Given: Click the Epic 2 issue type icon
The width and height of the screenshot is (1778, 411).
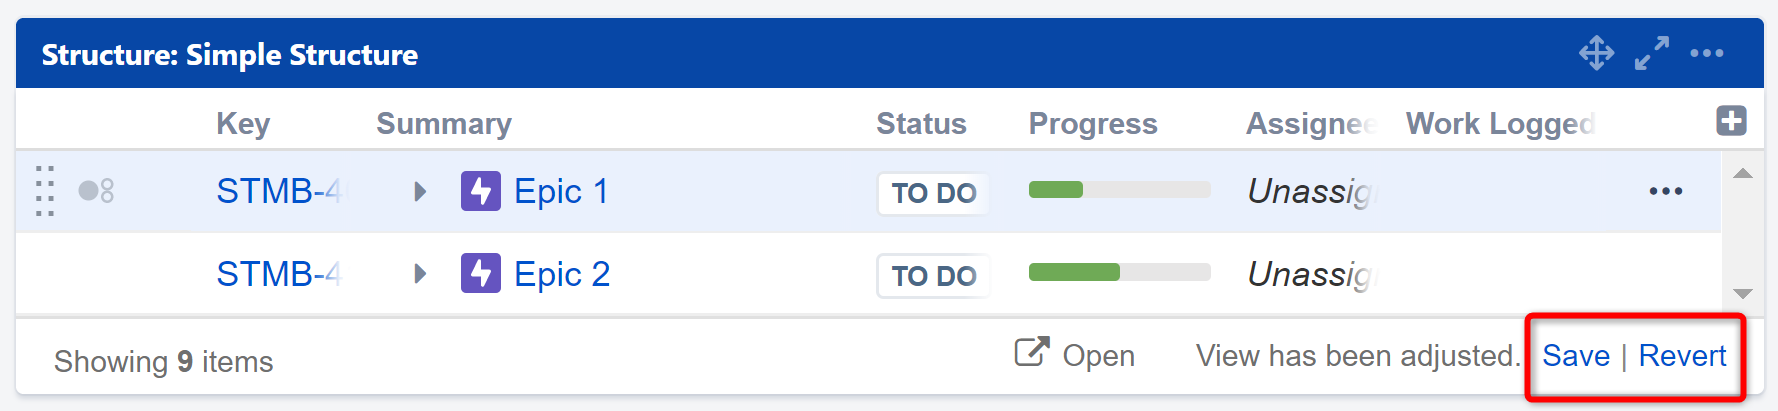Looking at the screenshot, I should [480, 274].
